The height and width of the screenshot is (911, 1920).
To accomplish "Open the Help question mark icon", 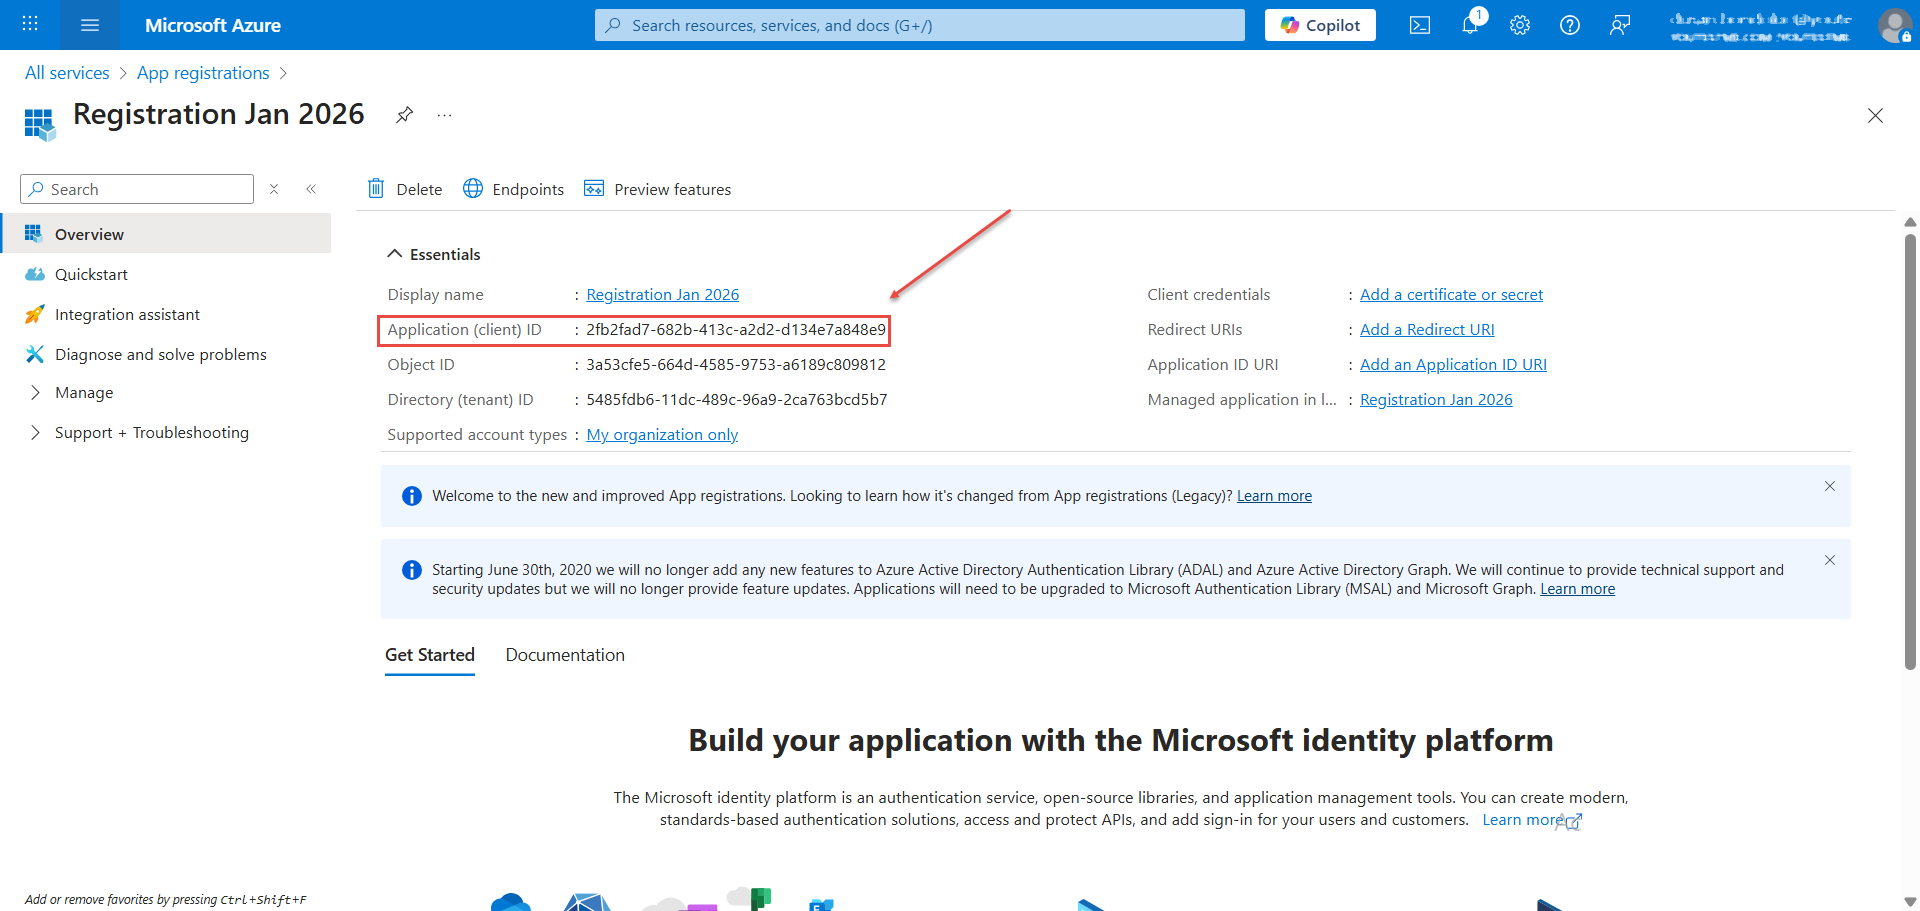I will 1569,25.
